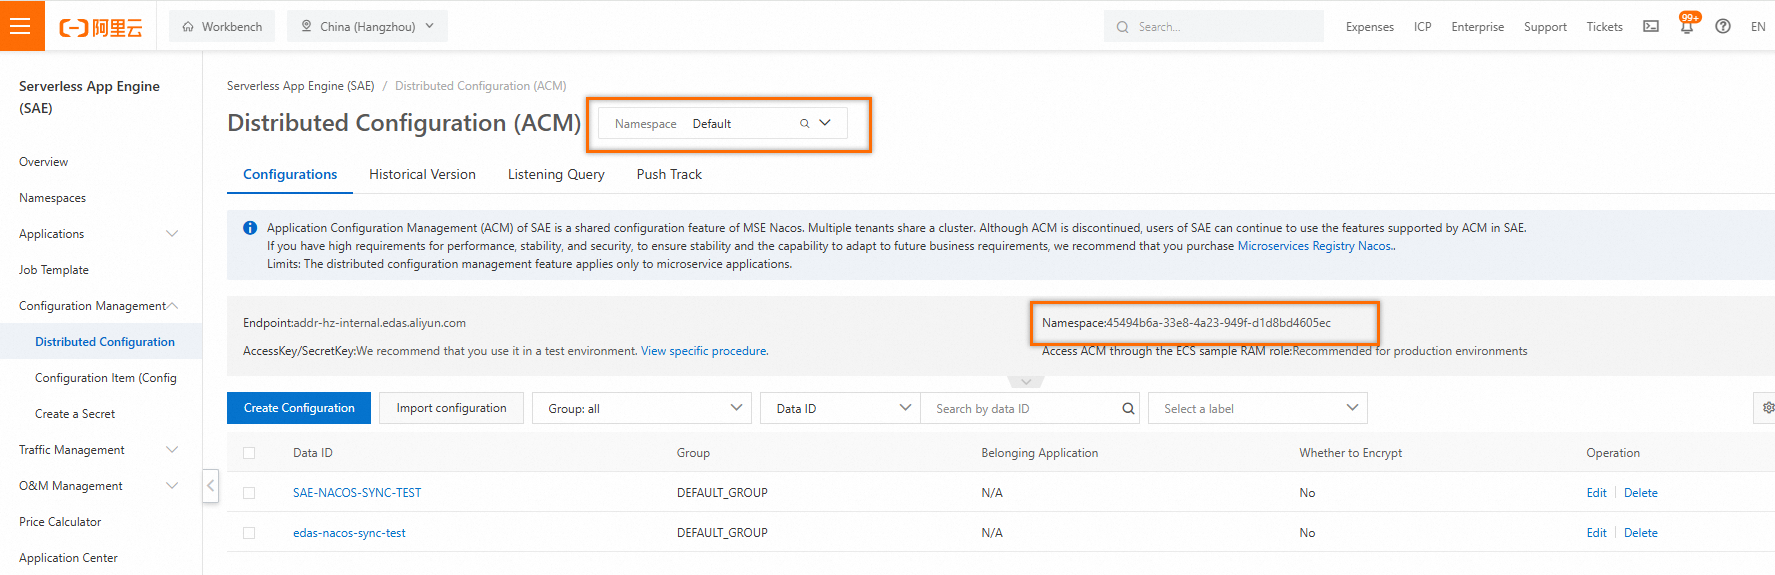Open the Group: all dropdown
This screenshot has width=1775, height=575.
point(642,409)
